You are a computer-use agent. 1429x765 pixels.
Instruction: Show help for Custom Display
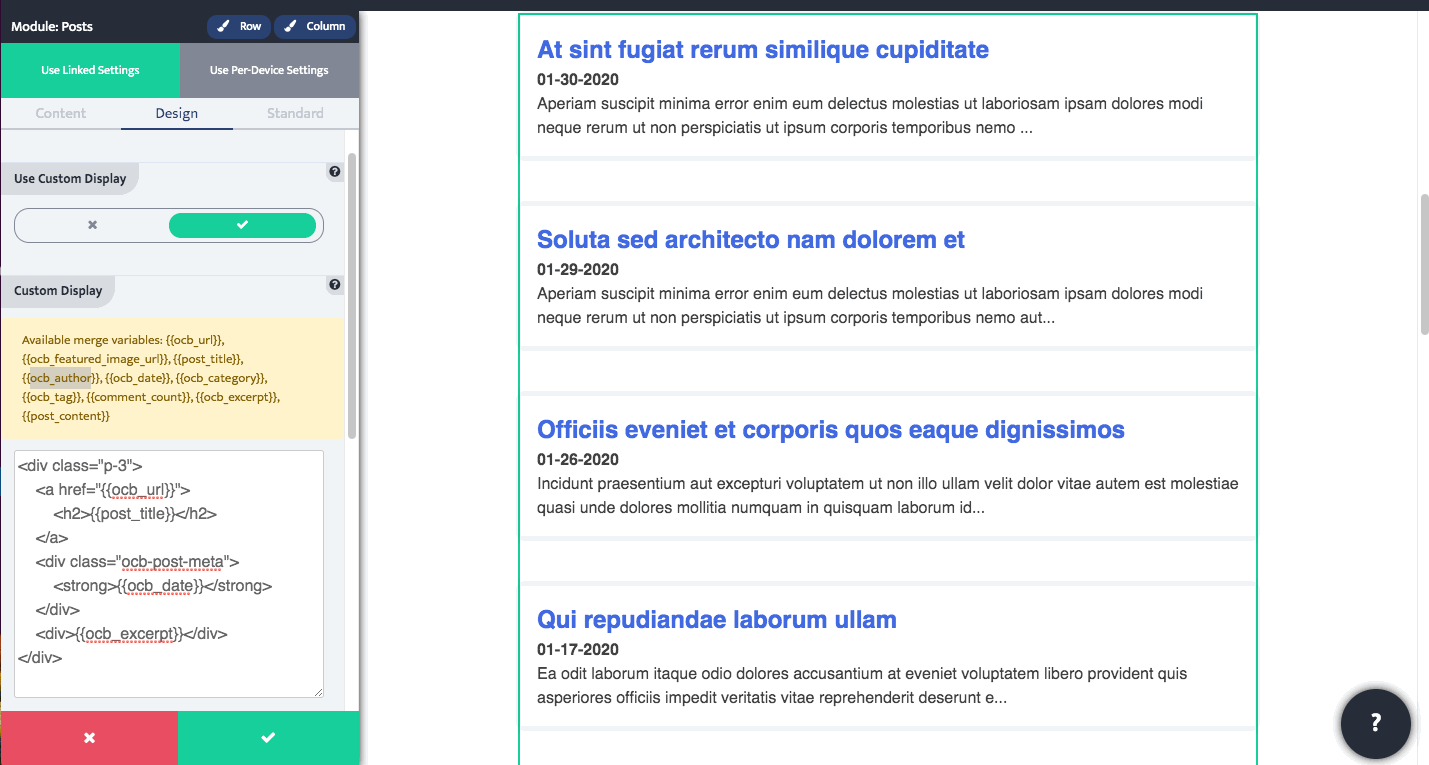point(334,285)
